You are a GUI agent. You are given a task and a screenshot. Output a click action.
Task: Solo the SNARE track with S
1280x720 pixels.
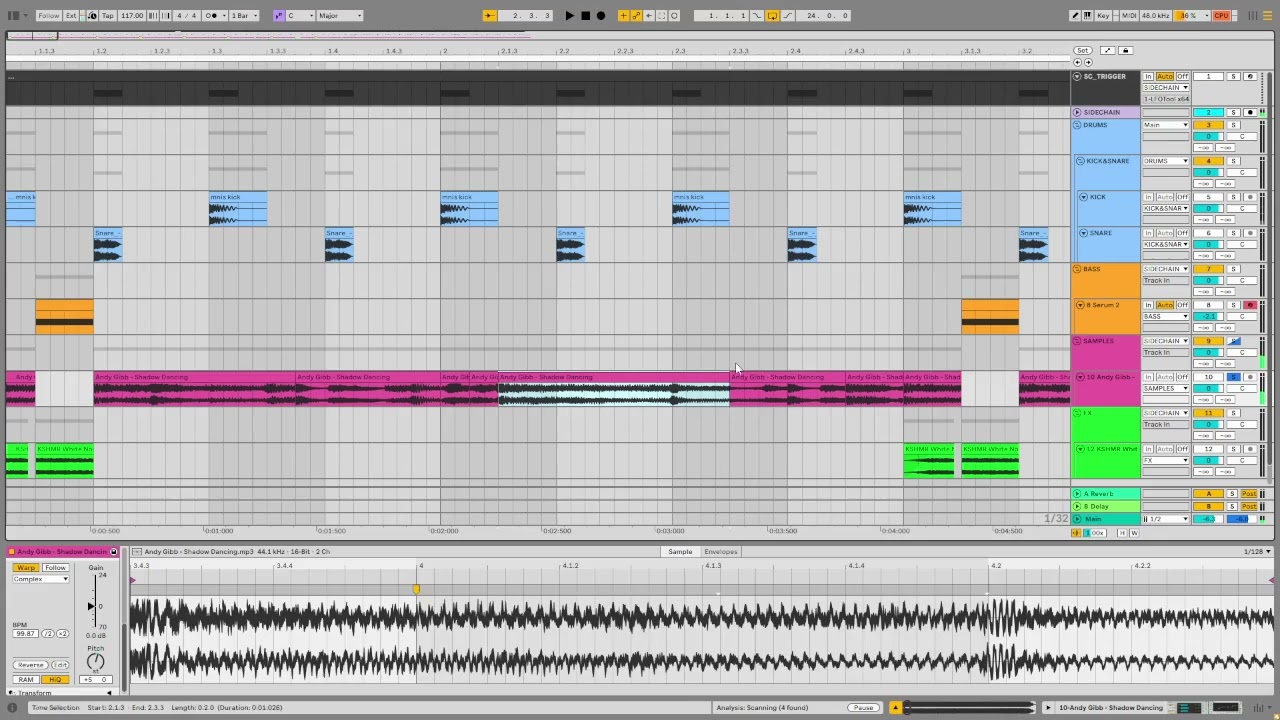[1233, 233]
